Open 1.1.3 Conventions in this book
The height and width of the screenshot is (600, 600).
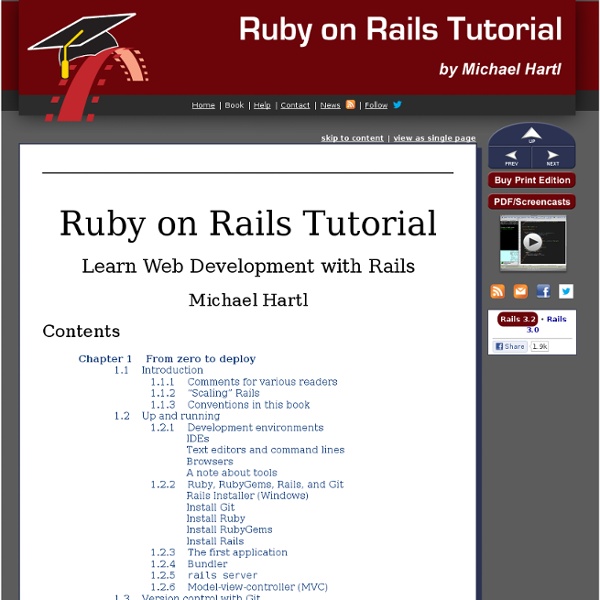click(230, 404)
